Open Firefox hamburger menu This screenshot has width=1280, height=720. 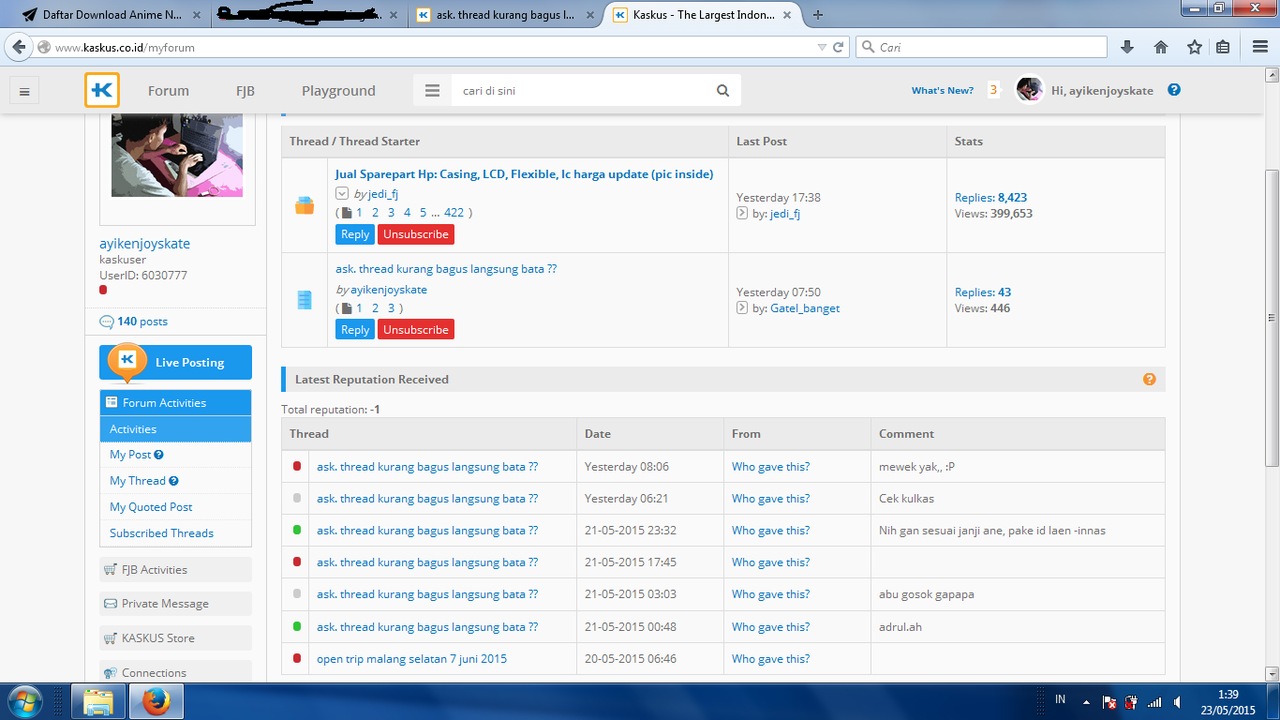pyautogui.click(x=1258, y=47)
